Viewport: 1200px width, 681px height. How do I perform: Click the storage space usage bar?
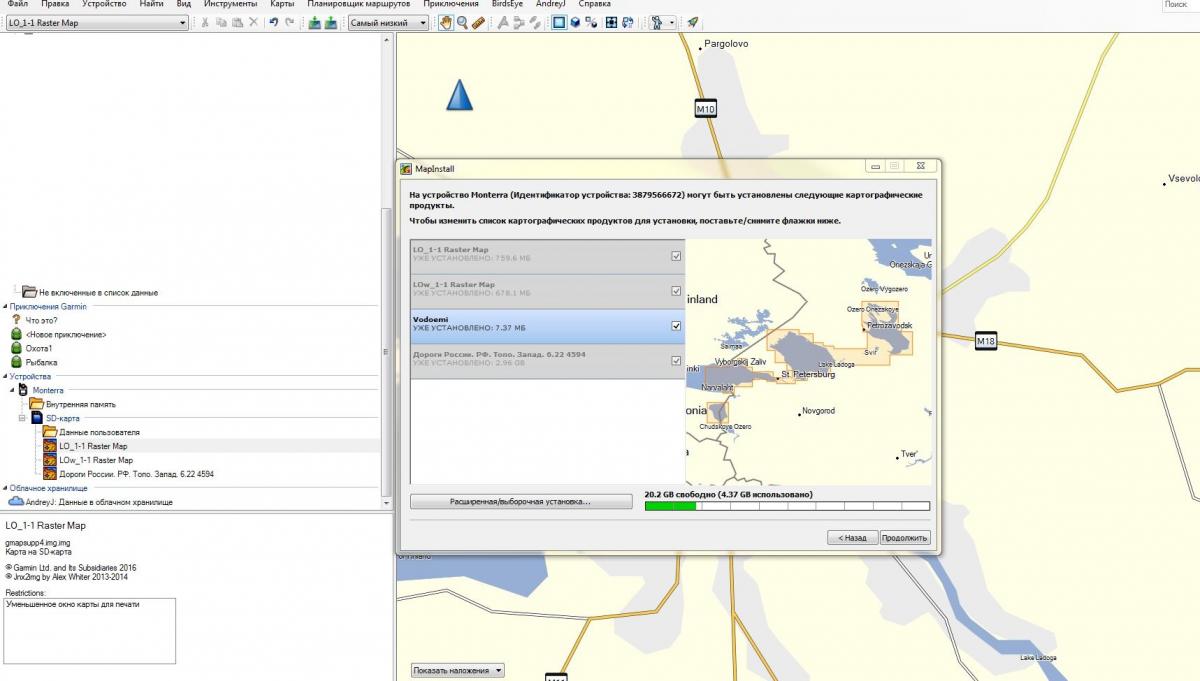coord(787,506)
